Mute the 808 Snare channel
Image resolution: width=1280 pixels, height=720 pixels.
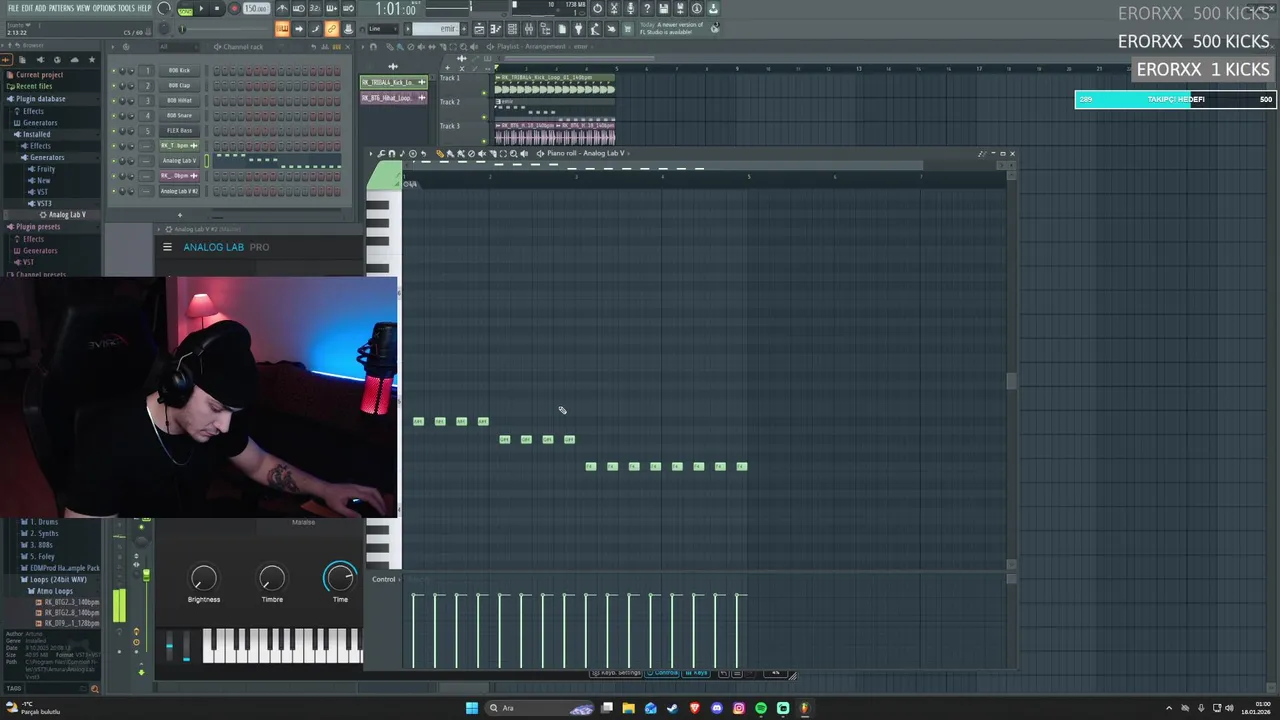click(x=114, y=115)
